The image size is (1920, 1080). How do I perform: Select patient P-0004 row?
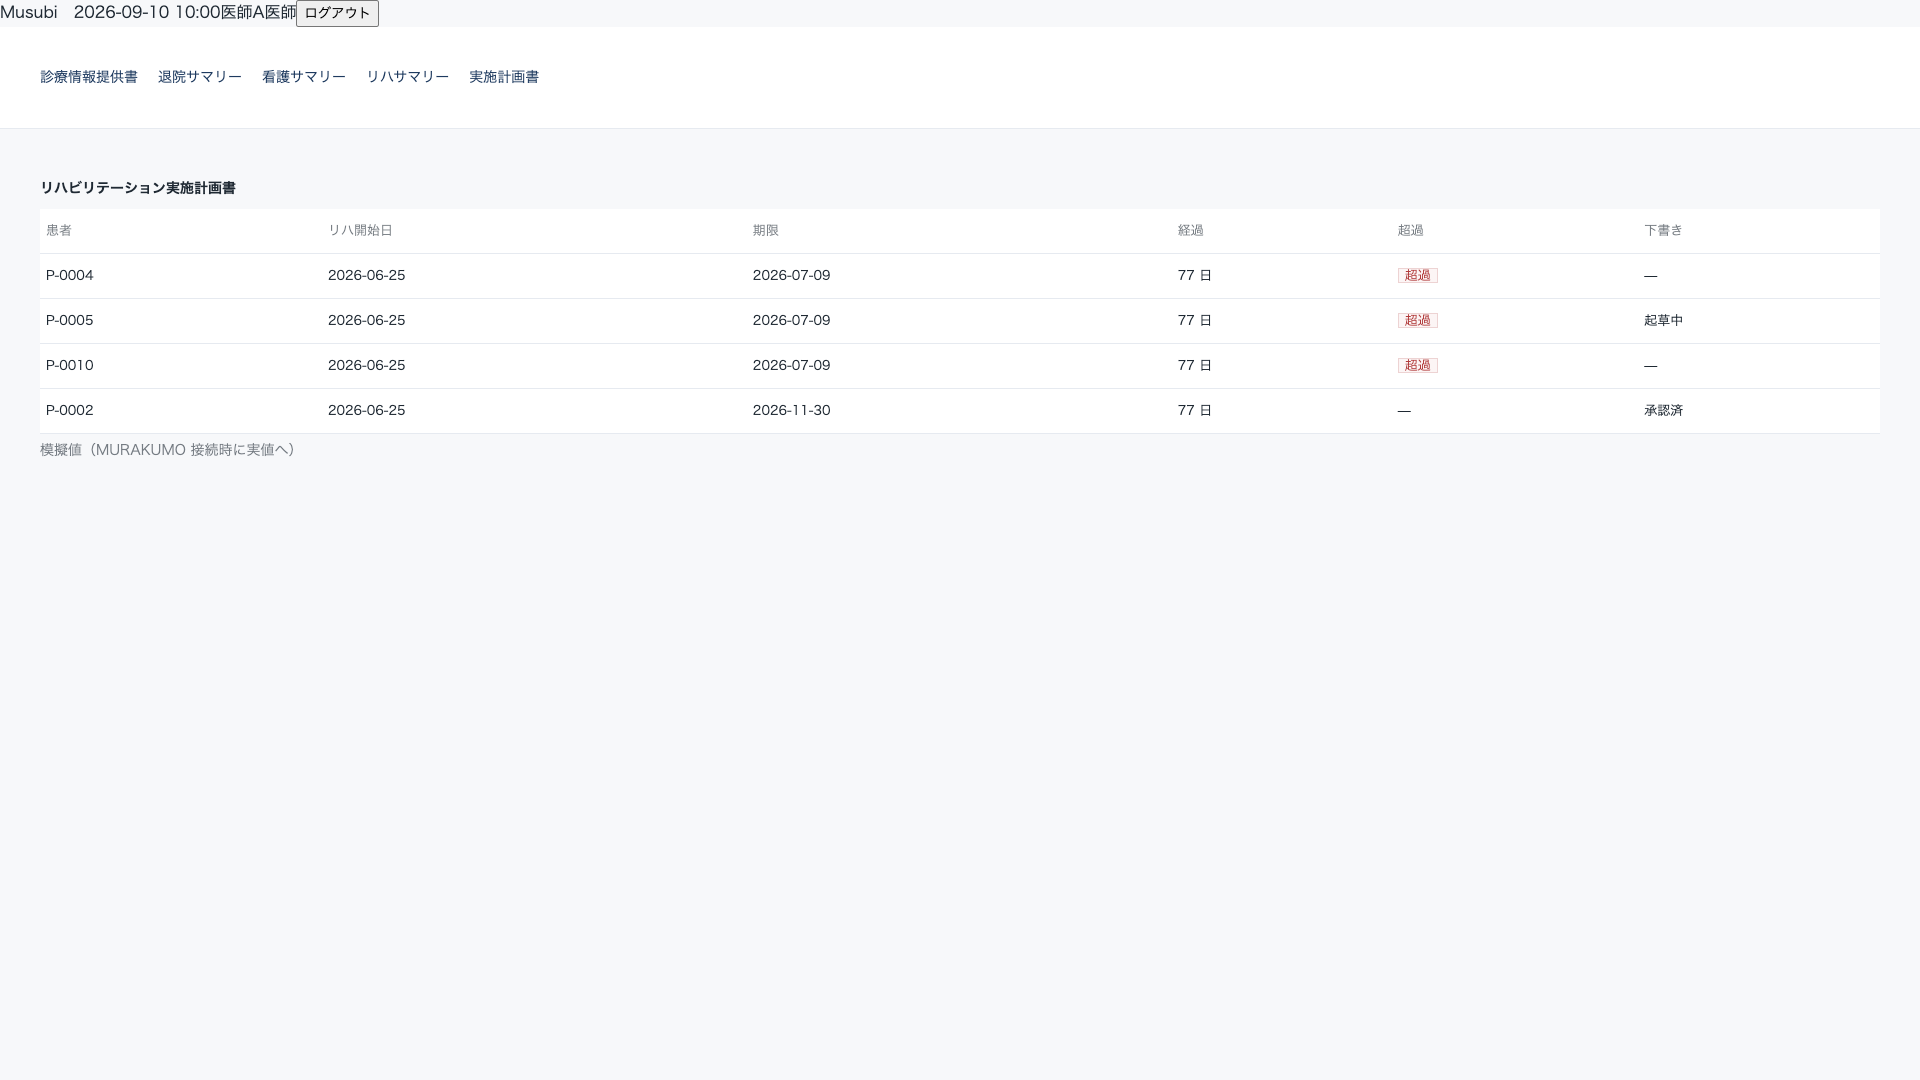click(x=960, y=276)
